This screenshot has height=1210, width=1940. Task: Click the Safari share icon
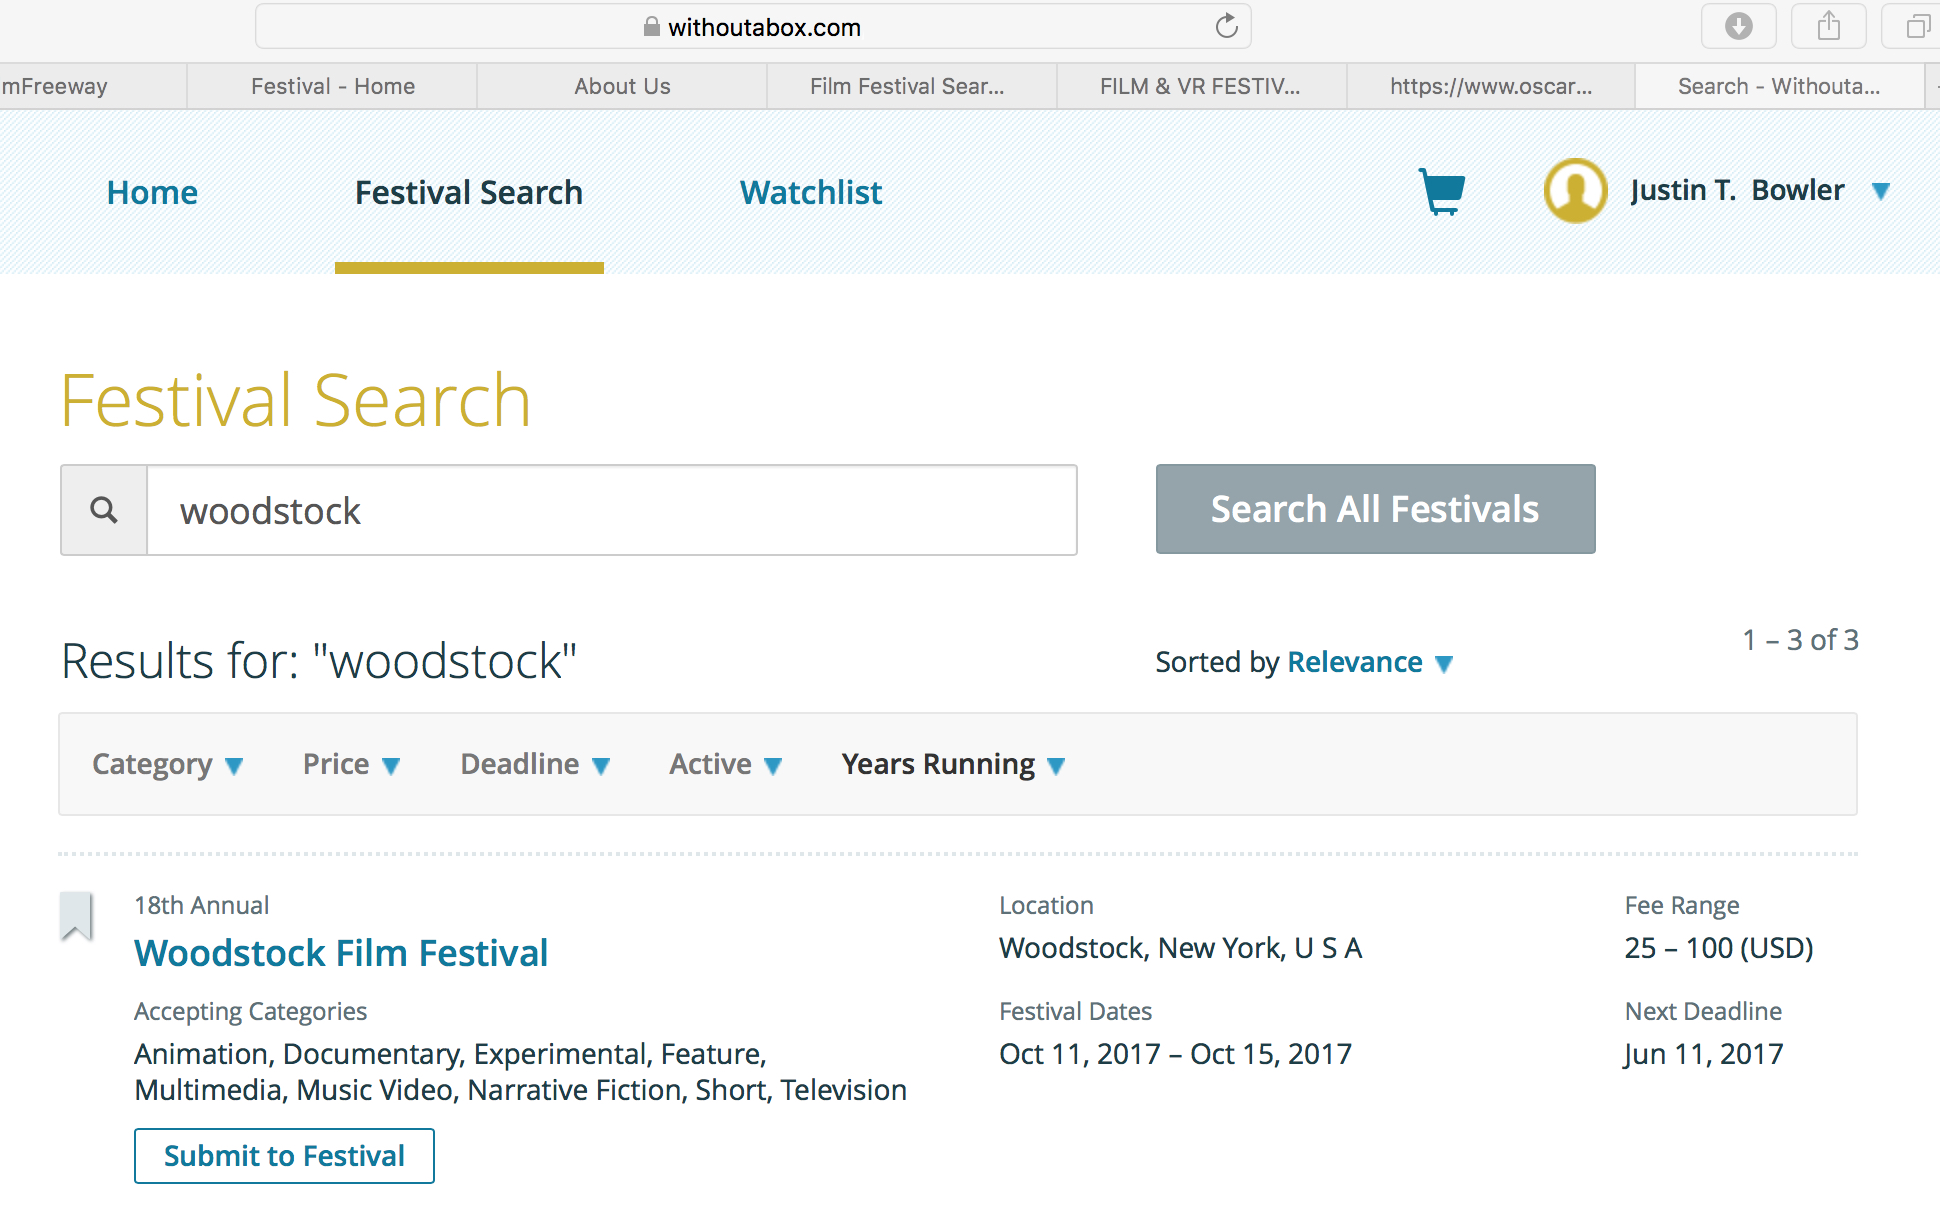[1828, 27]
